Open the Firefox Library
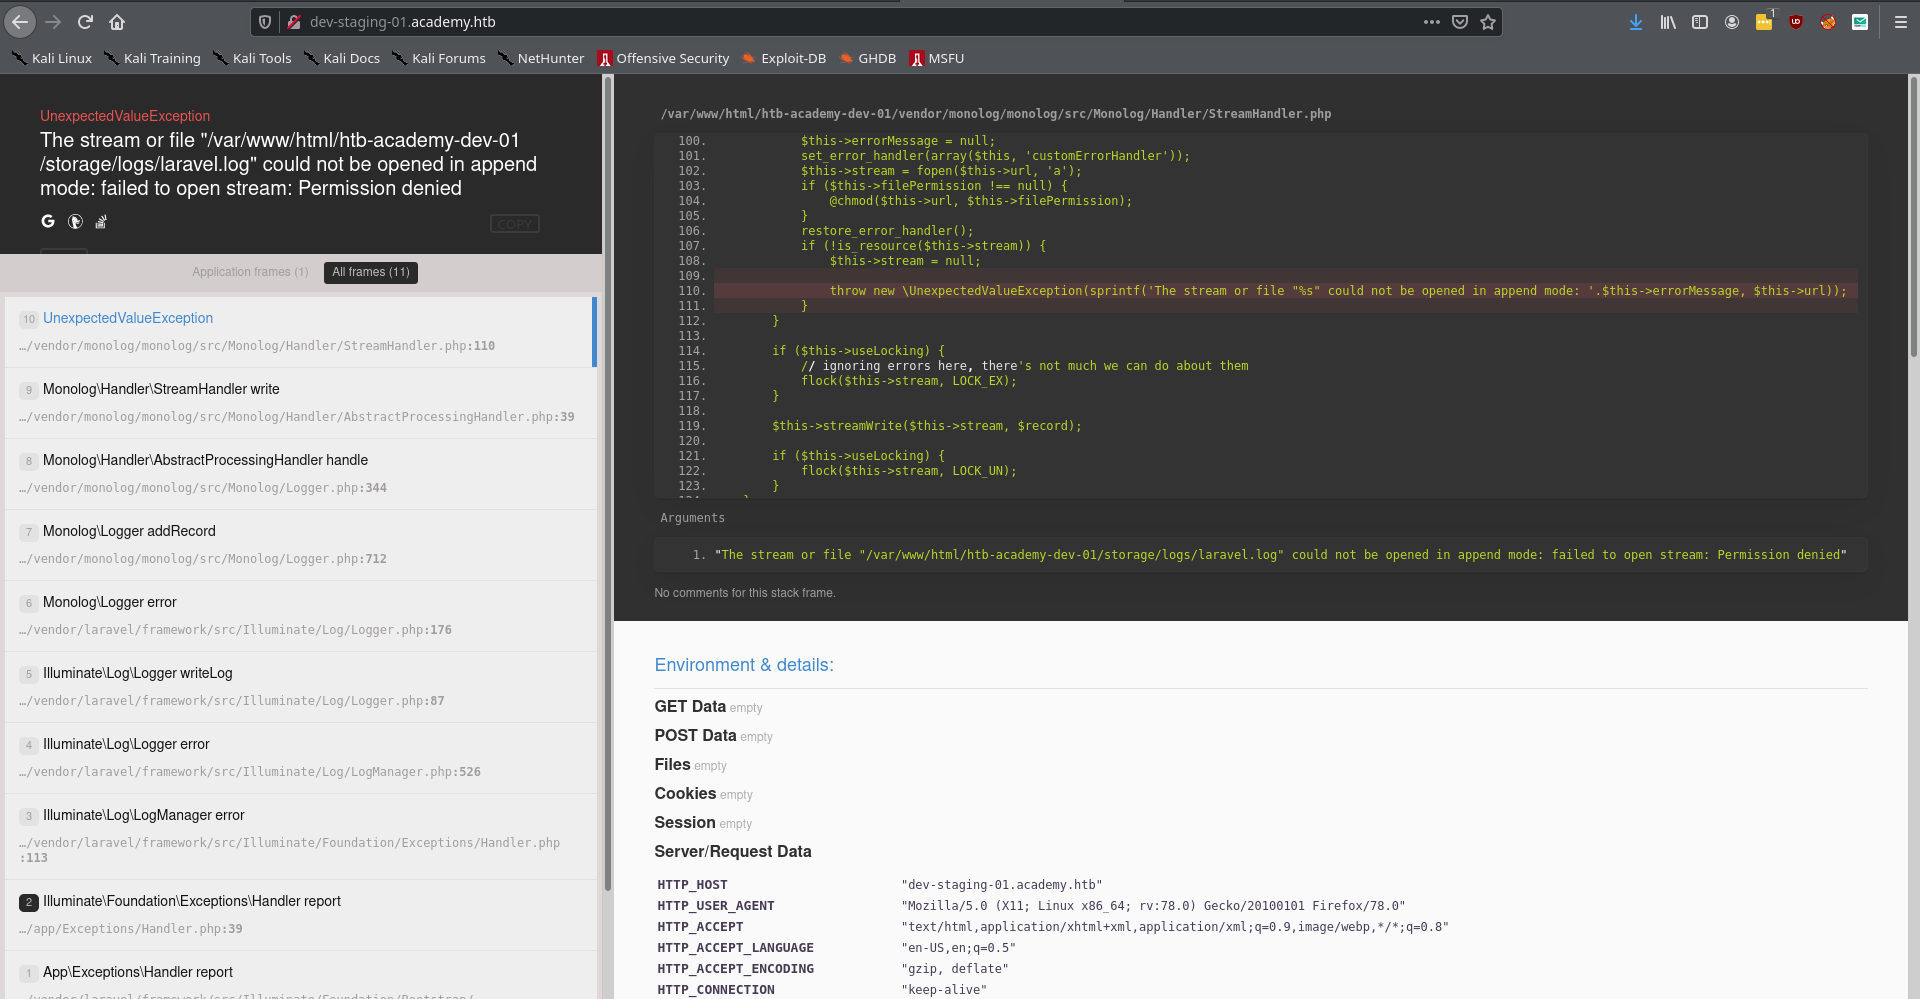 (x=1668, y=22)
